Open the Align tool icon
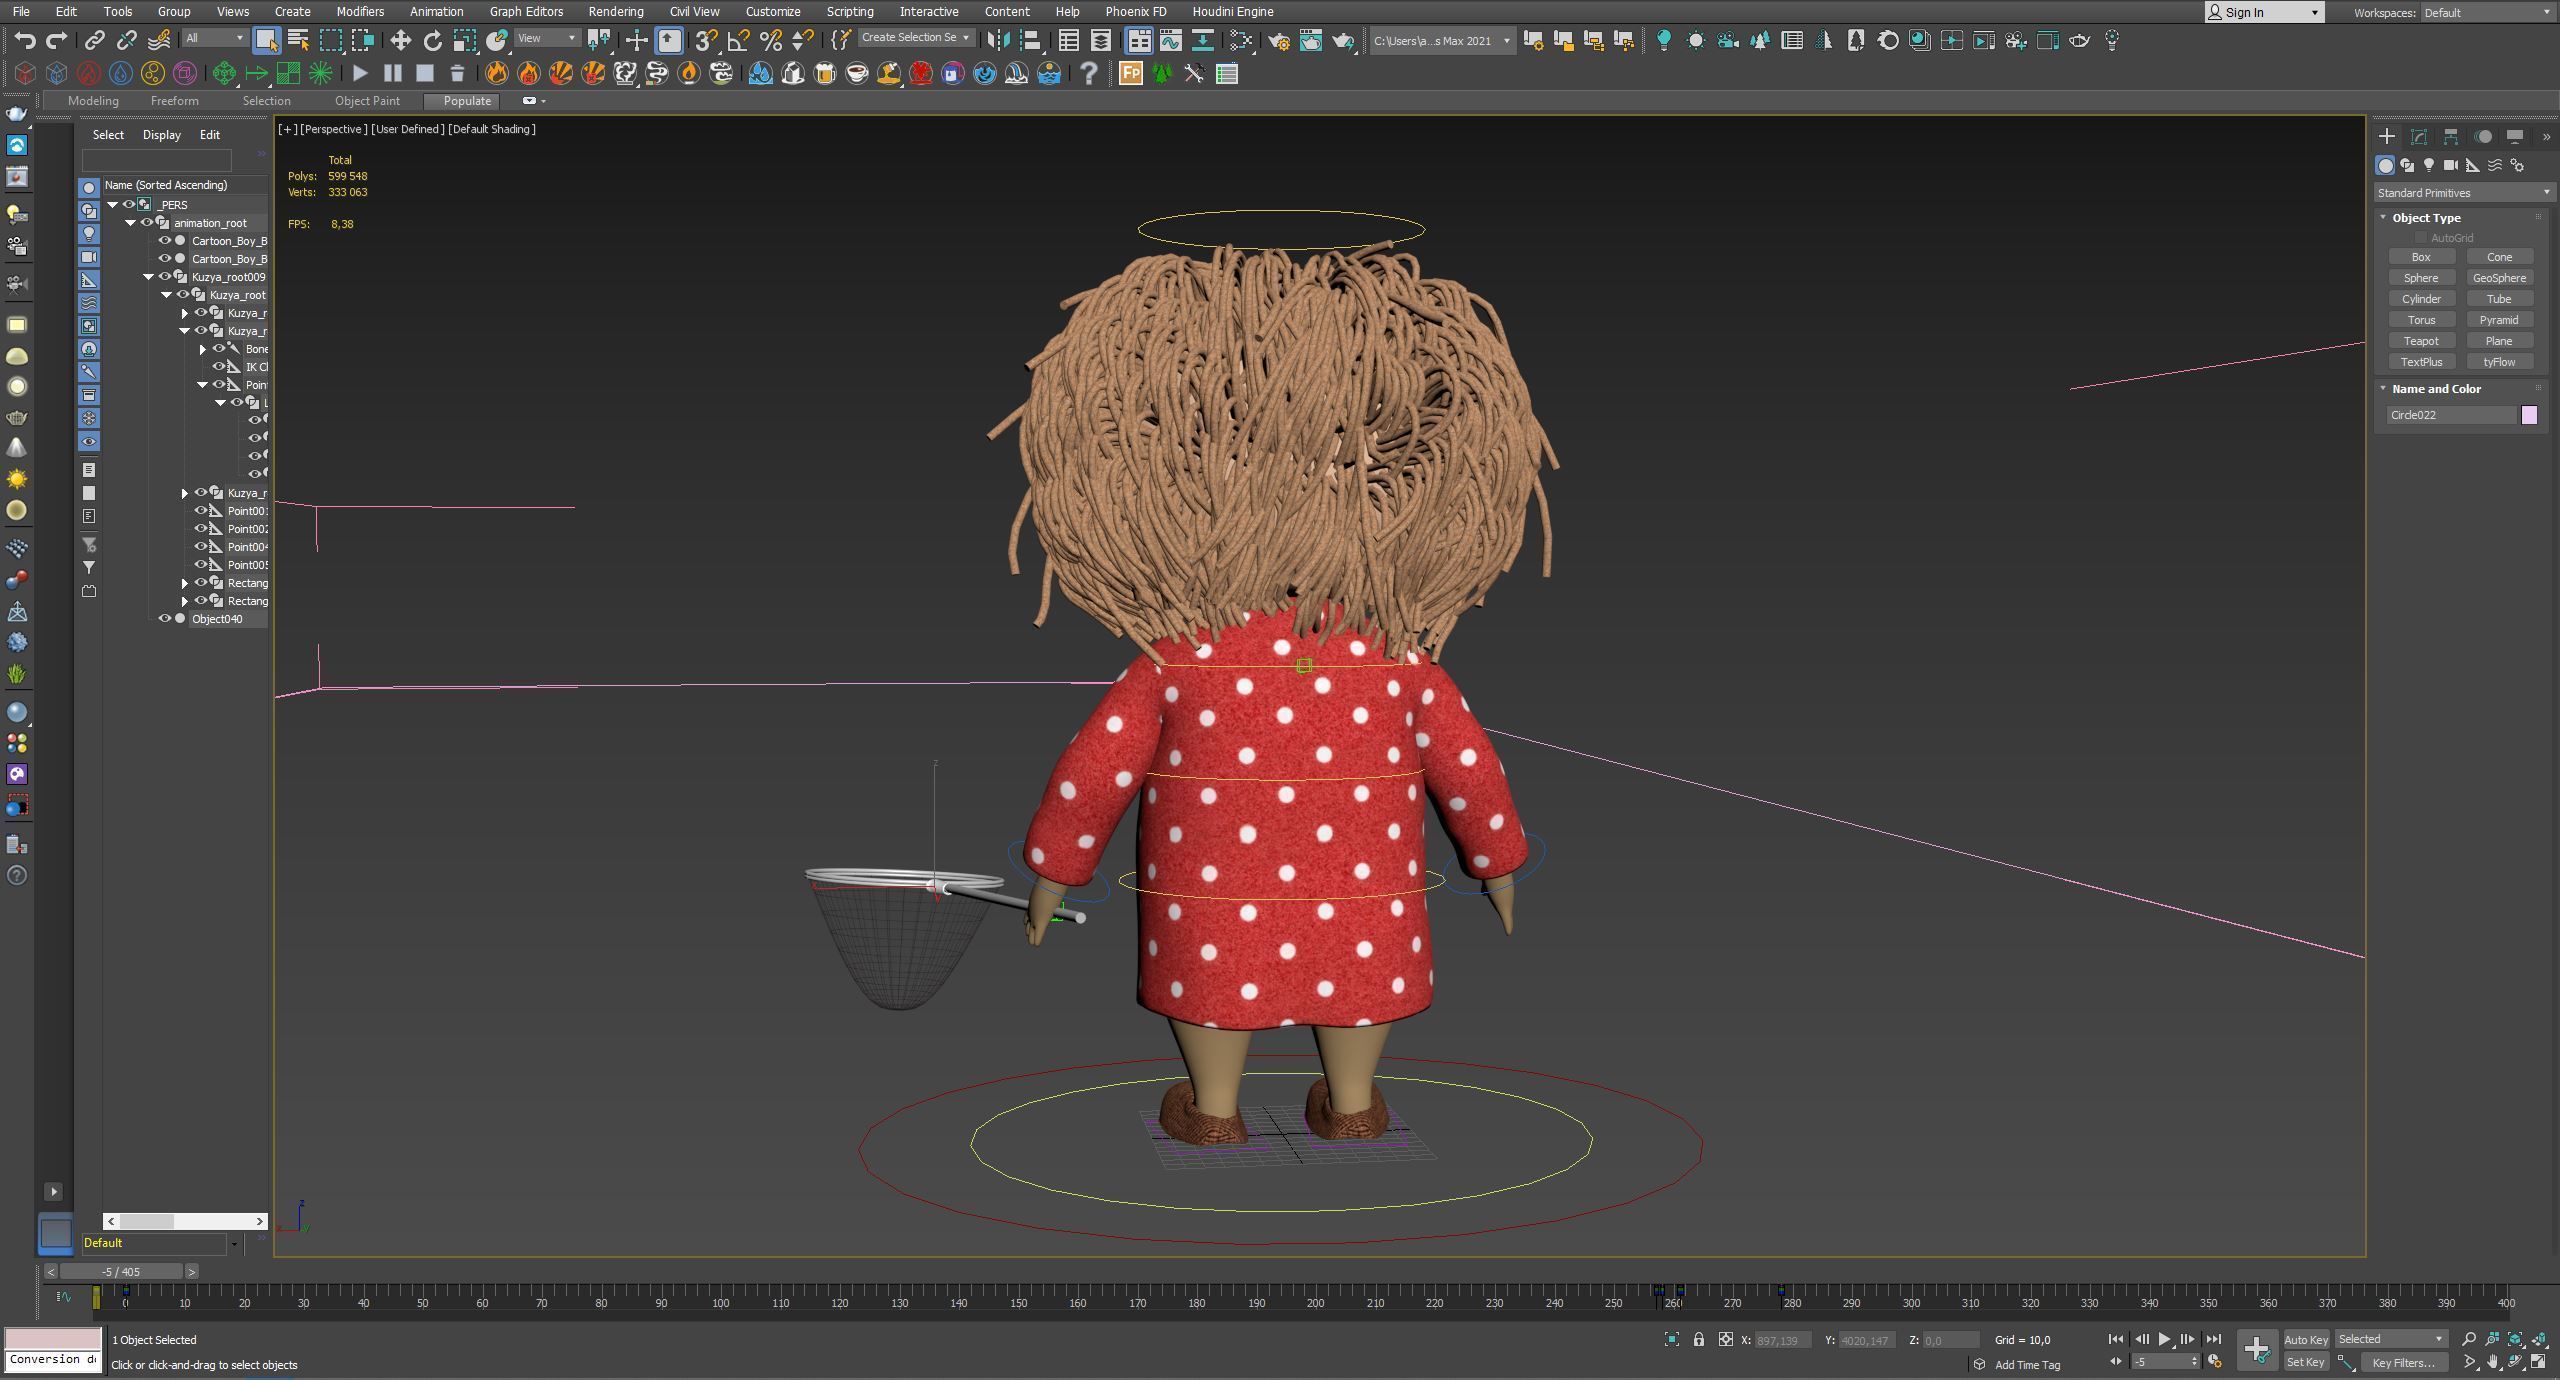Image resolution: width=2560 pixels, height=1380 pixels. pos(1029,40)
